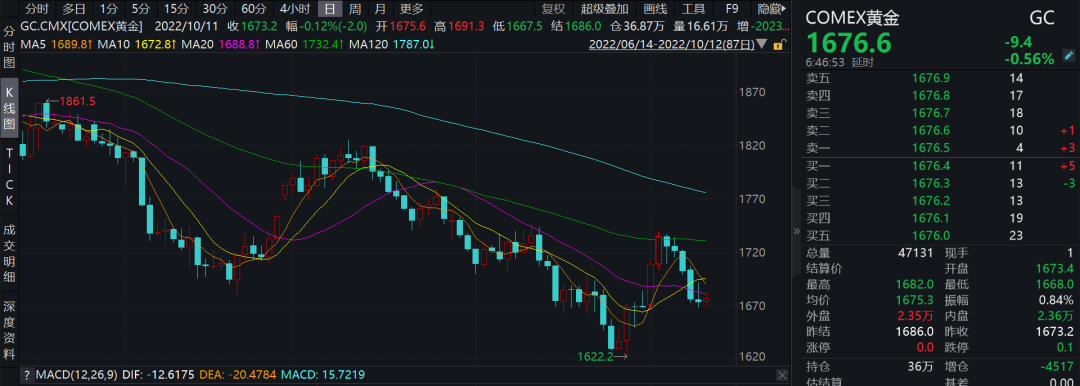Open TICK view in the left sidebar

coord(9,178)
